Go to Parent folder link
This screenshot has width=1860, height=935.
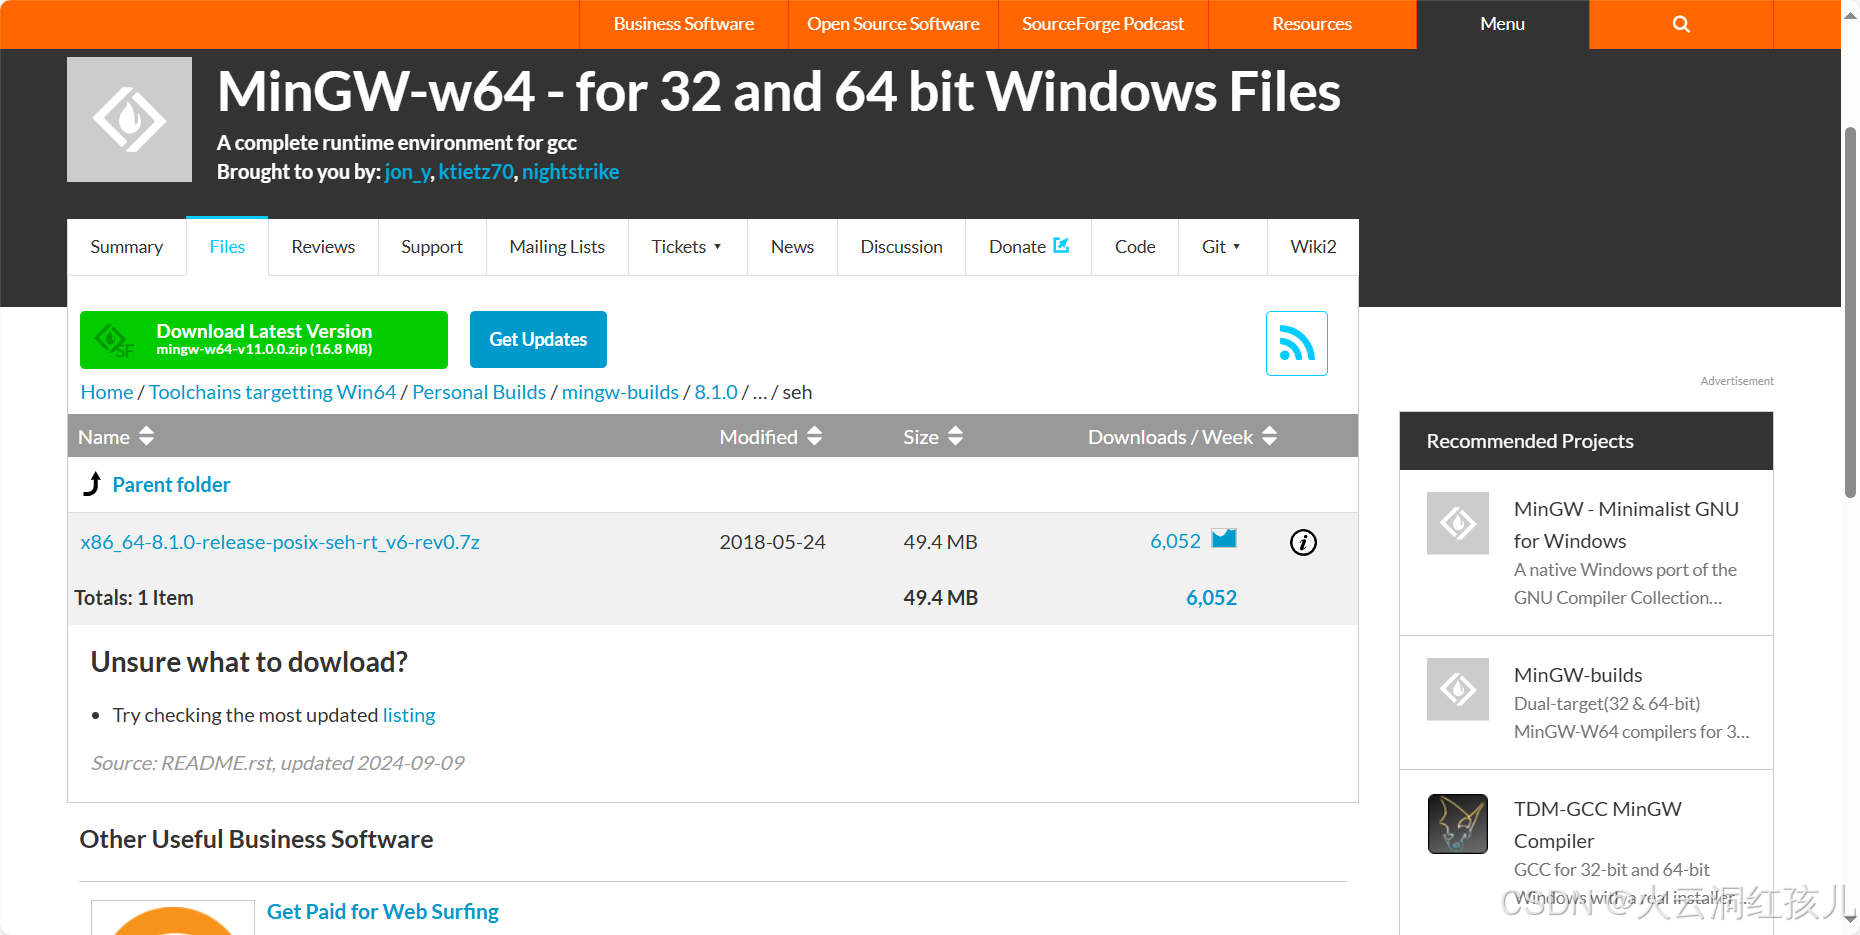click(x=171, y=485)
